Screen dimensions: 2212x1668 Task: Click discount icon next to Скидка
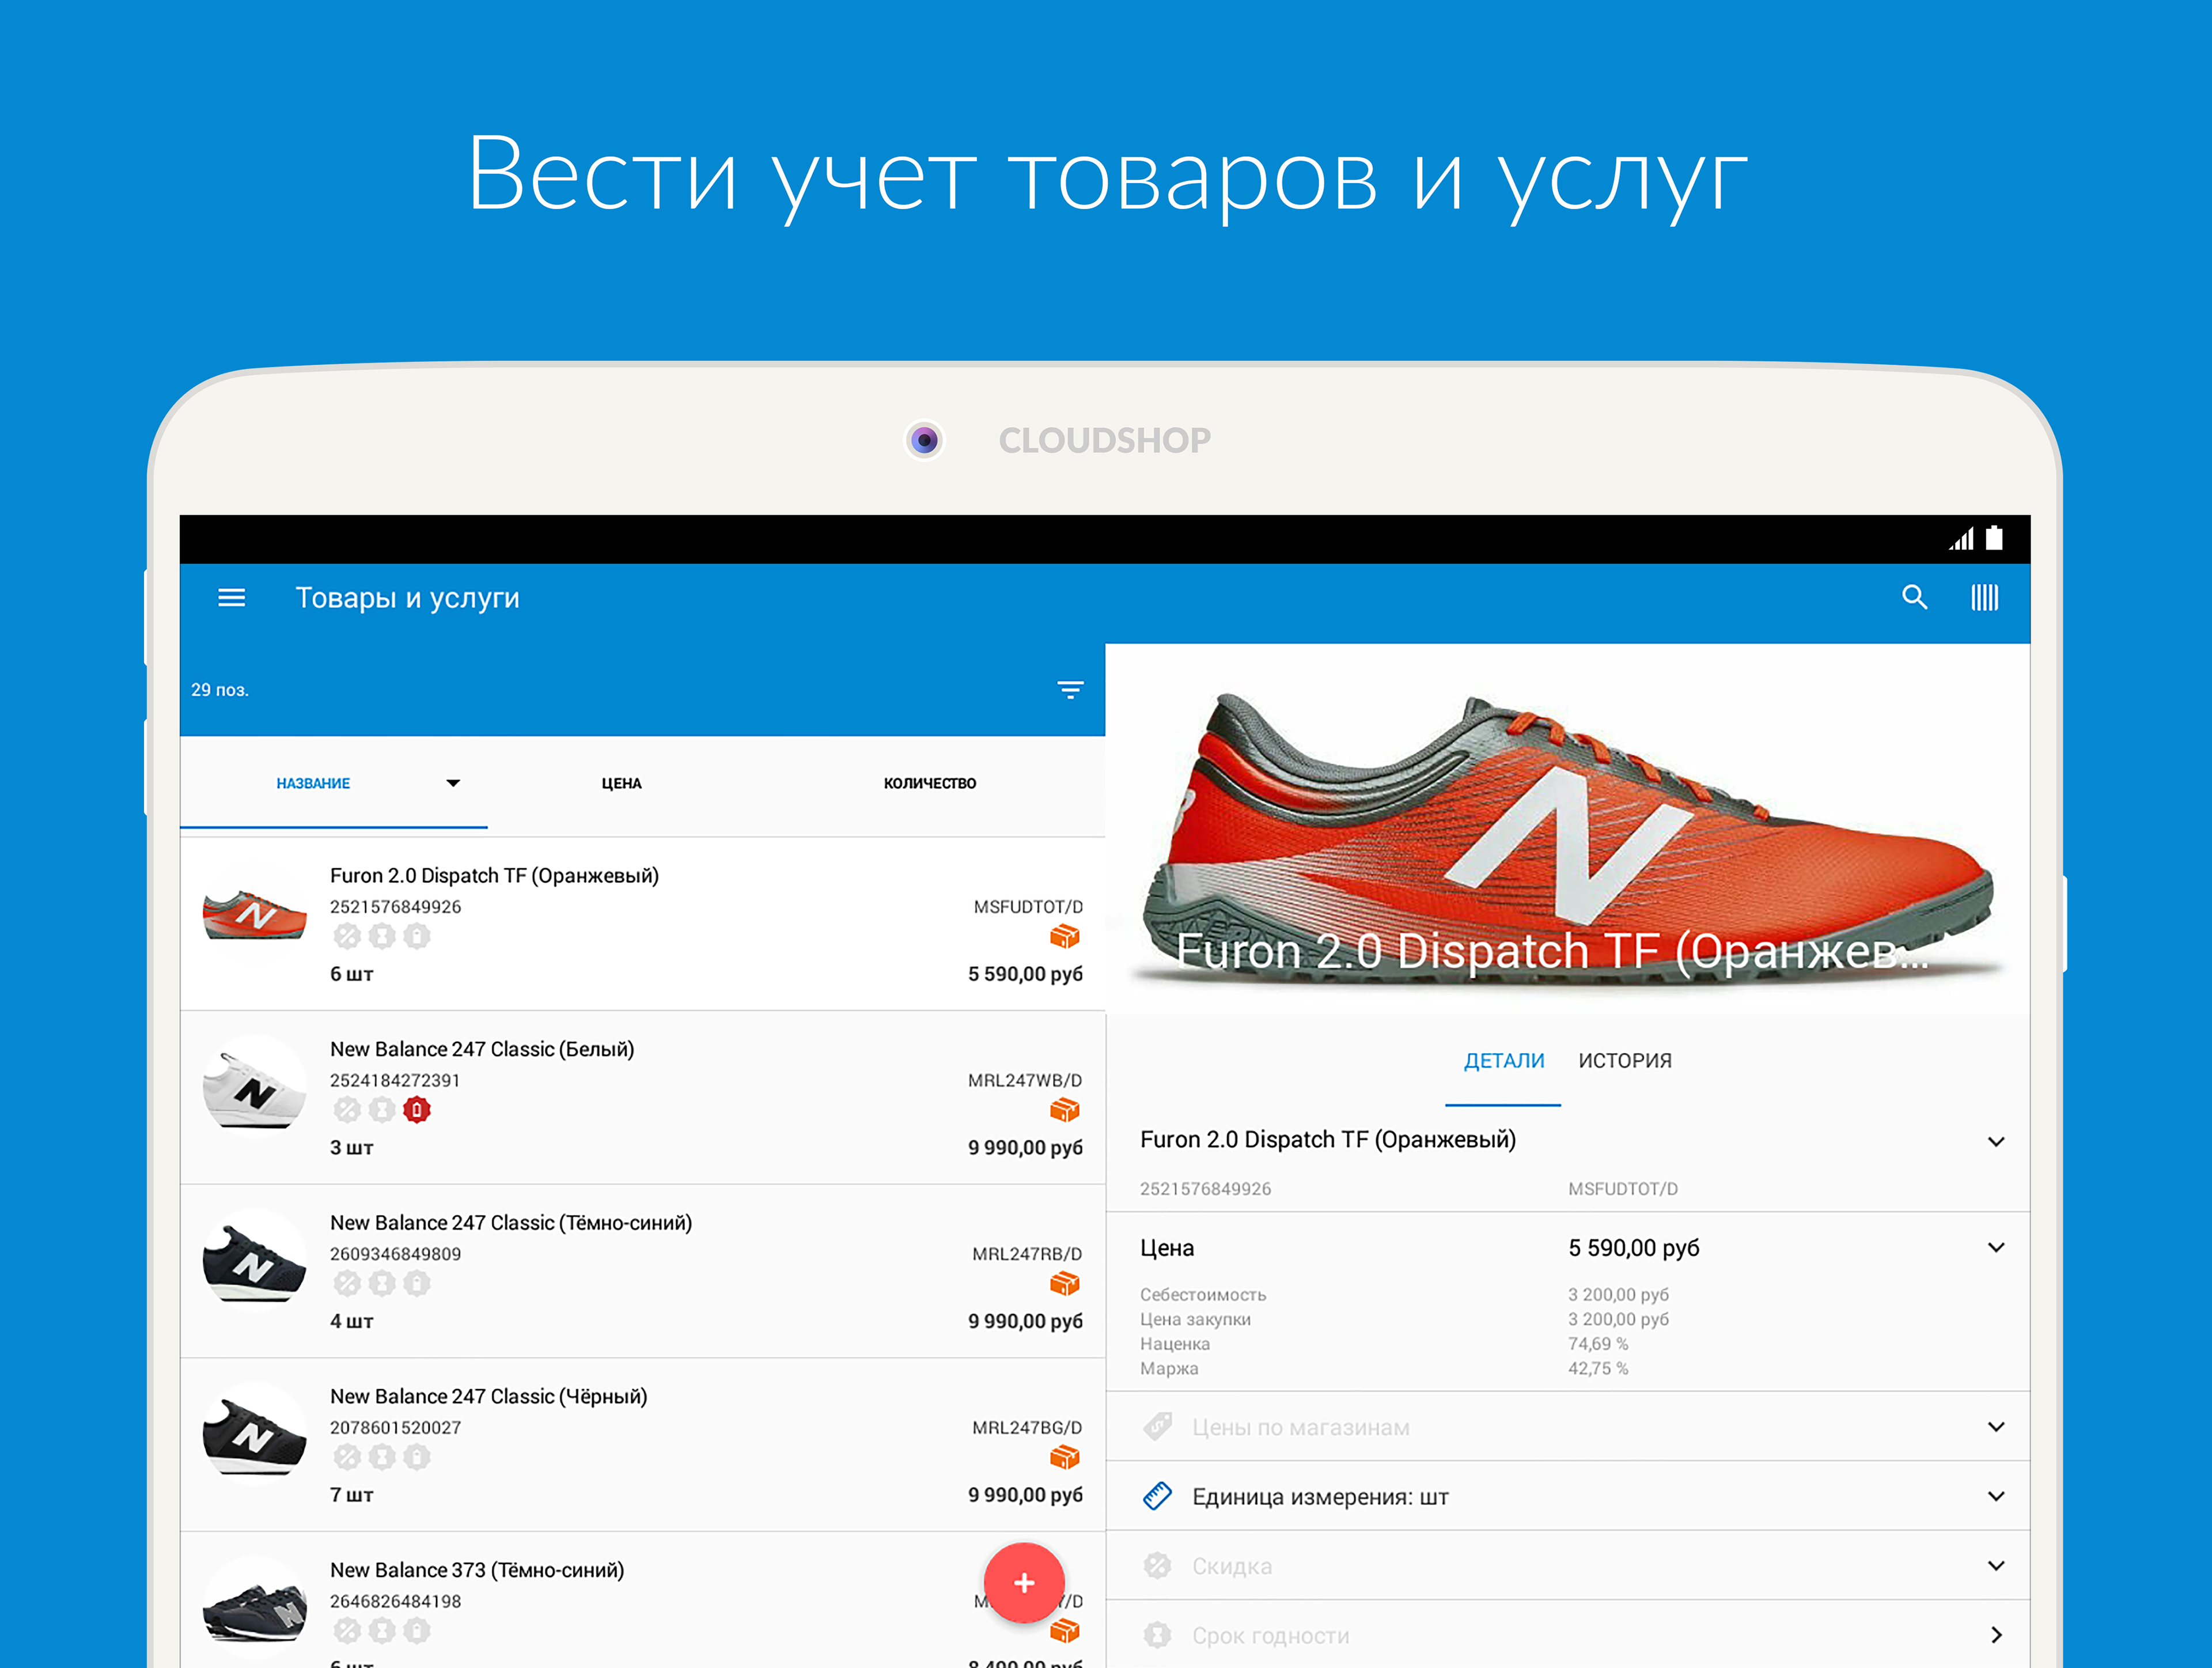pos(1158,1566)
